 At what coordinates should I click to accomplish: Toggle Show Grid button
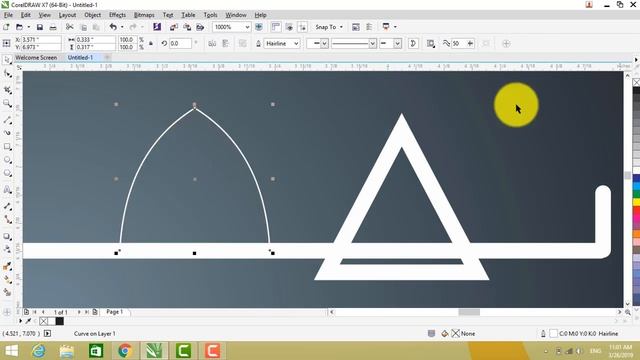(x=289, y=27)
